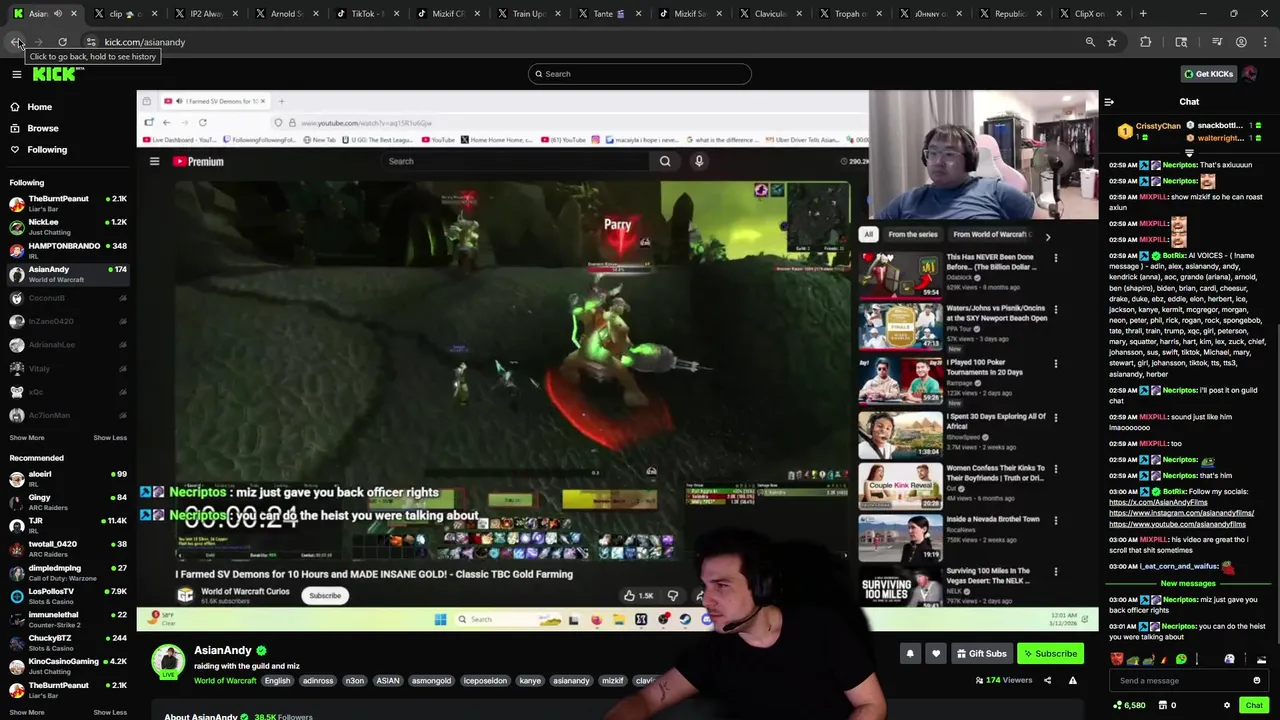The height and width of the screenshot is (720, 1280).
Task: Click the Gift Subs button
Action: tap(981, 654)
